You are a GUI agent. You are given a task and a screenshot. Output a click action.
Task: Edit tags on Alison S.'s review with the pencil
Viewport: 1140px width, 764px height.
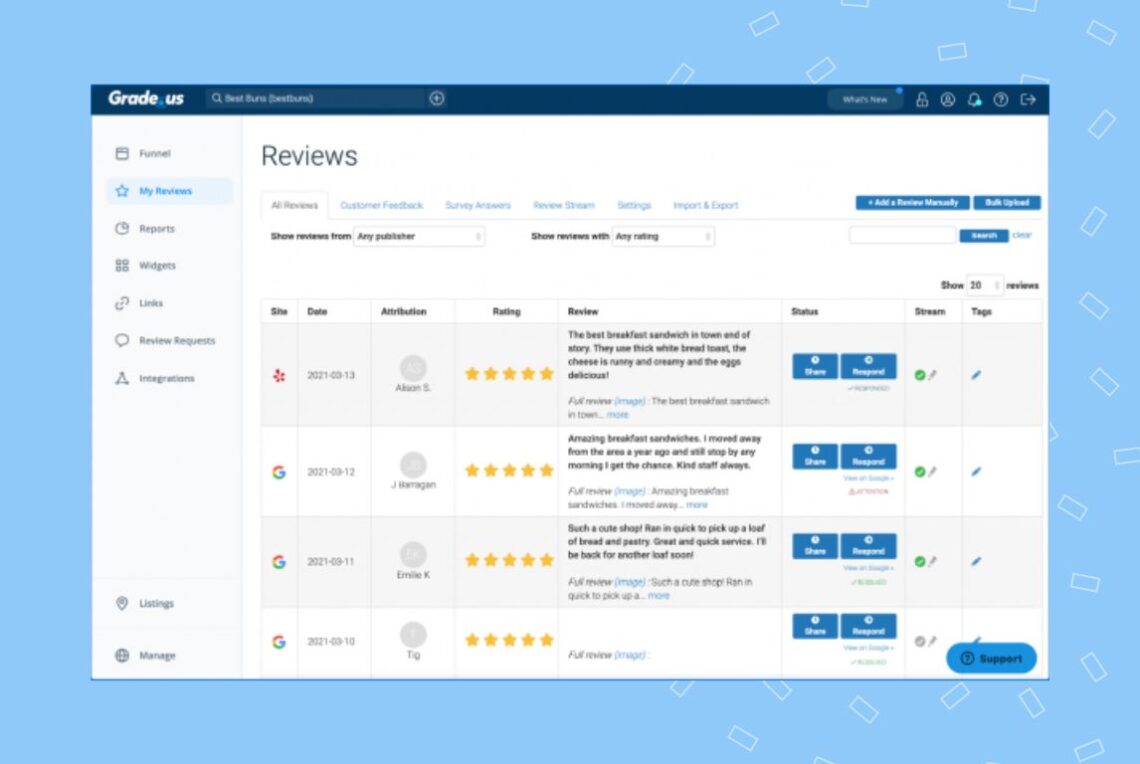point(976,373)
